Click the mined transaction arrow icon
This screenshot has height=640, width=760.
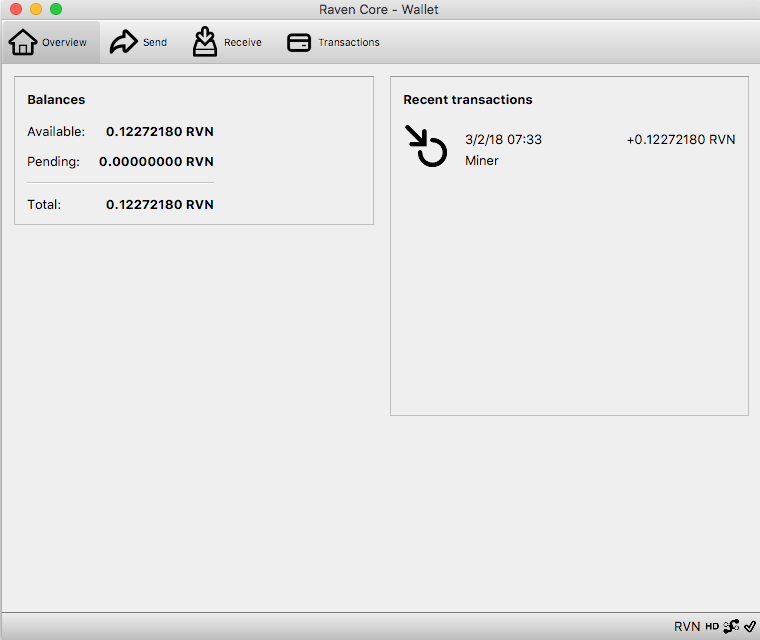426,145
